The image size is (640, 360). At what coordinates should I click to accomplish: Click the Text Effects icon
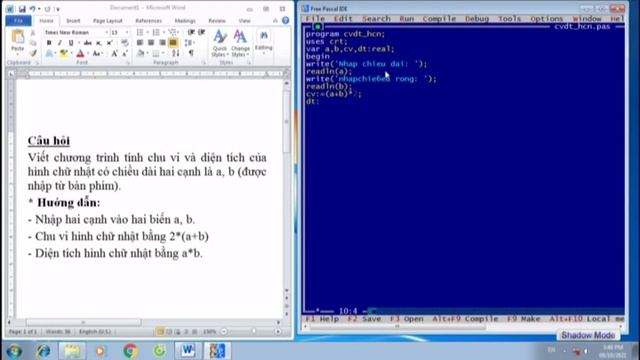(49, 53)
